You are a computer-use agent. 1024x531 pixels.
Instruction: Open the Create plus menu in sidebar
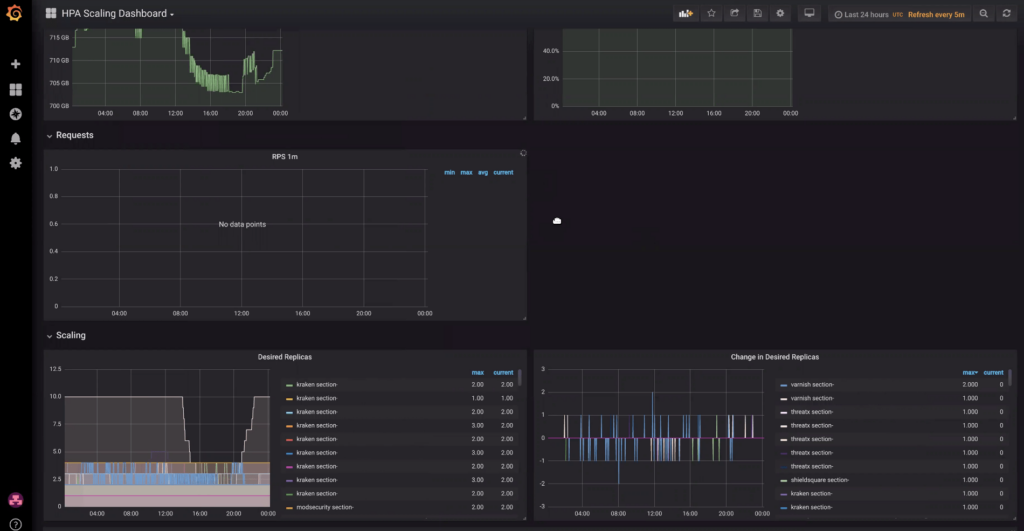(16, 64)
